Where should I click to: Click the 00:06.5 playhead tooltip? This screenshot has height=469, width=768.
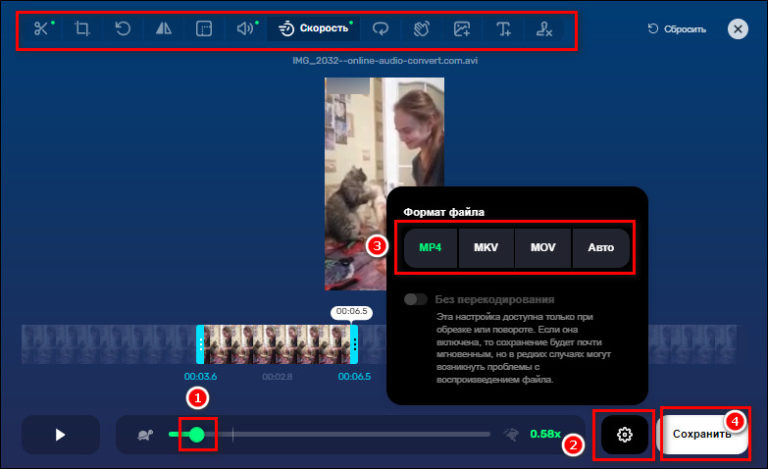click(352, 312)
